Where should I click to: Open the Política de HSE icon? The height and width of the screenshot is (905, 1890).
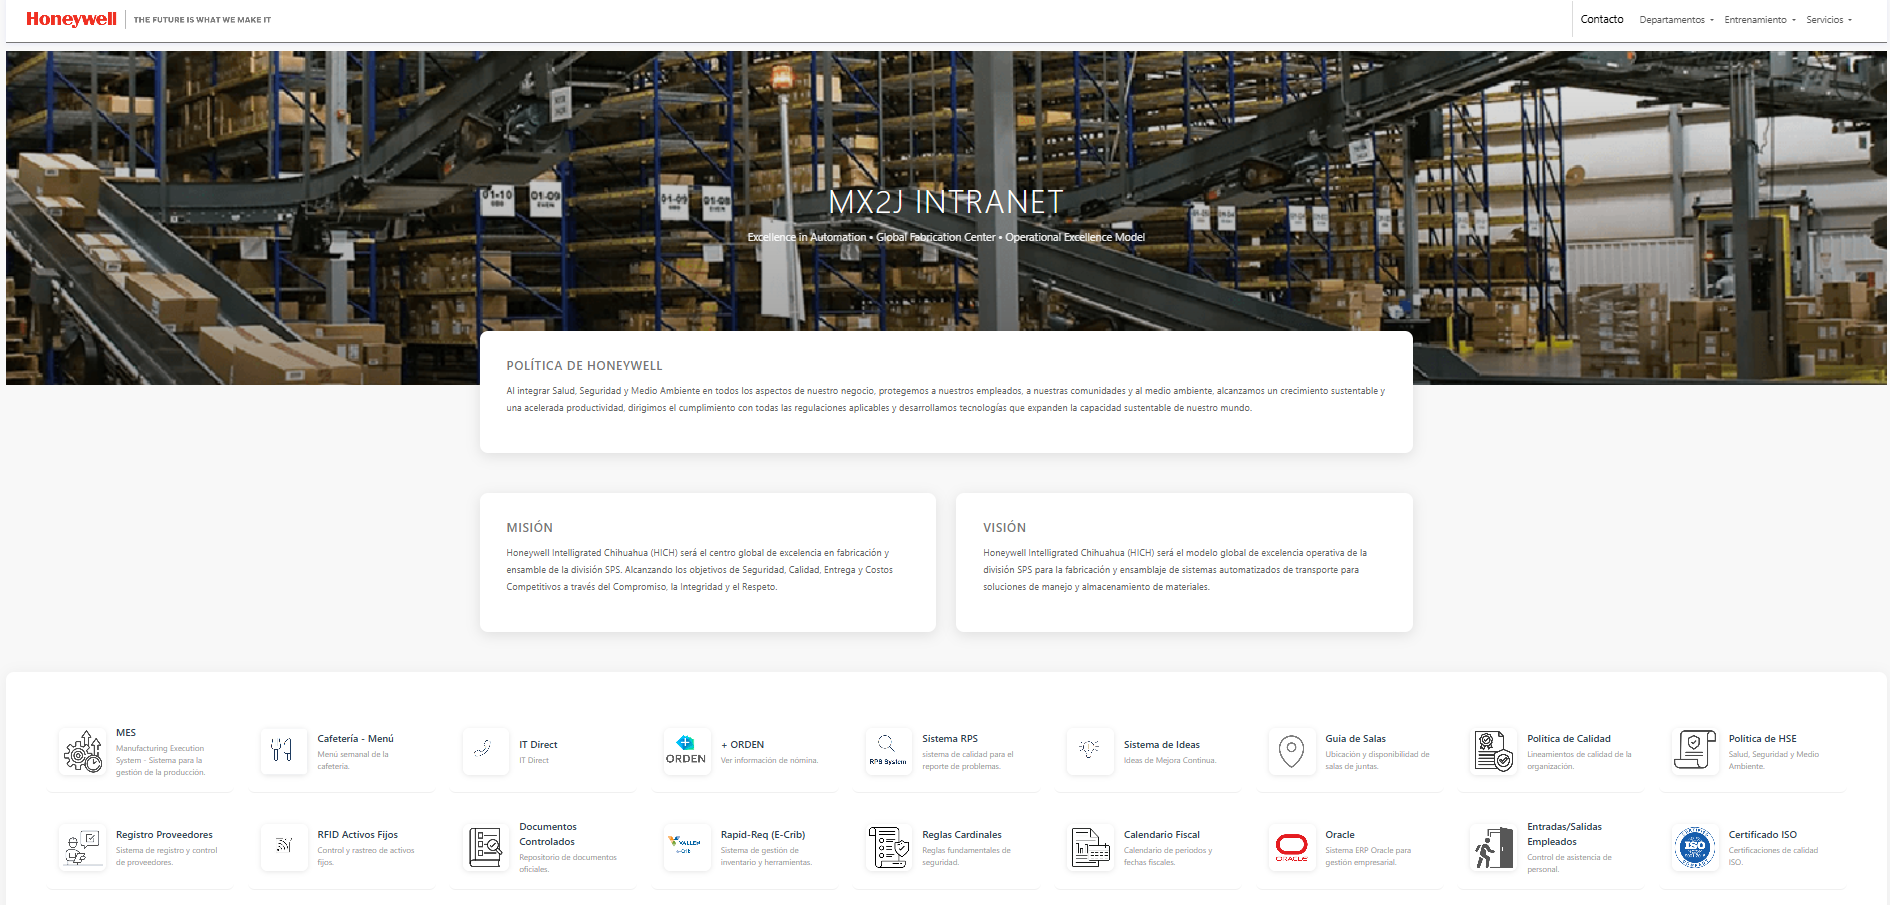pos(1694,751)
